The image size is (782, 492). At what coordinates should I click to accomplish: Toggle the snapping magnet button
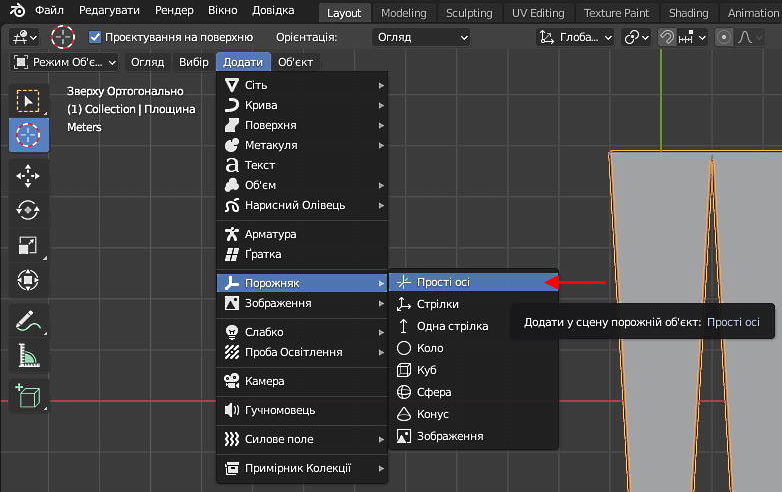(x=667, y=37)
